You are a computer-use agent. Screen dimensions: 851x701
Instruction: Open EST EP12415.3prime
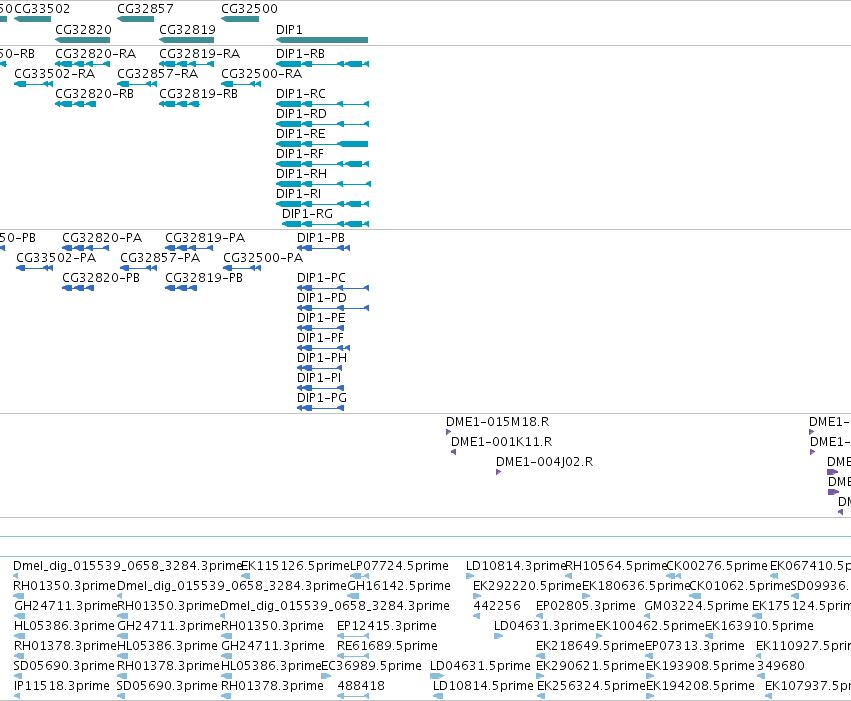[353, 636]
